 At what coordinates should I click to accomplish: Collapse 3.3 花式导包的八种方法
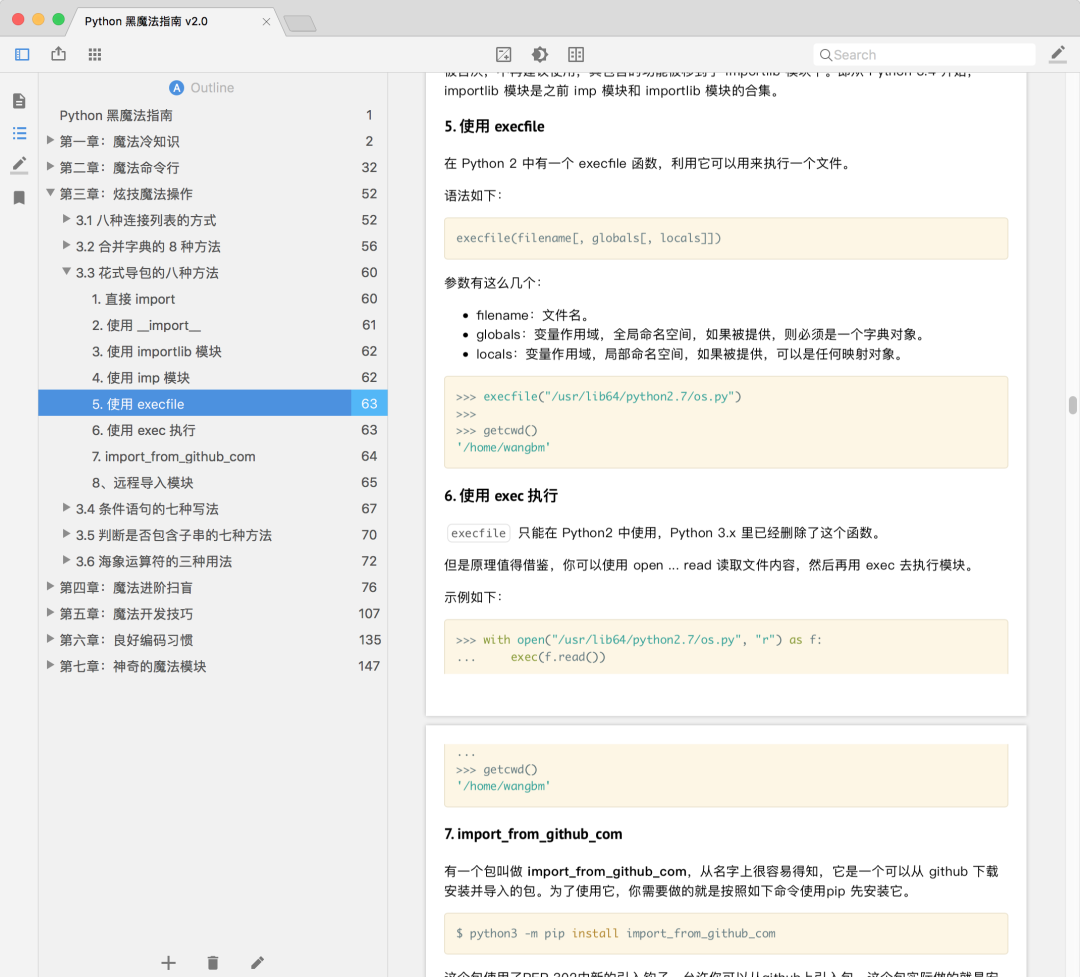click(67, 271)
